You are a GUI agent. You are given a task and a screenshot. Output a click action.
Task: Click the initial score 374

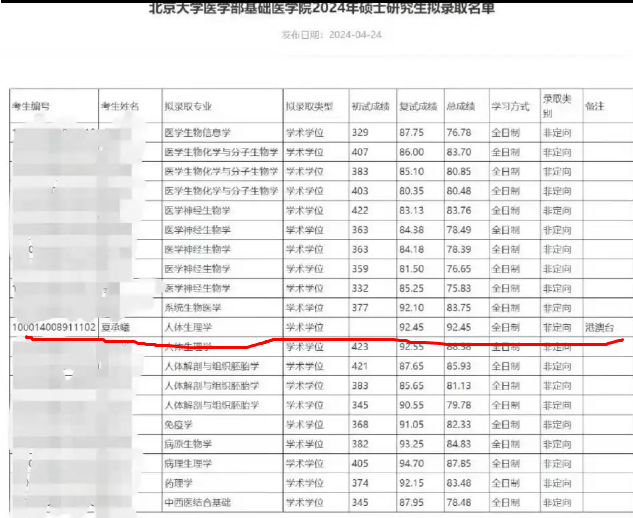(x=360, y=483)
